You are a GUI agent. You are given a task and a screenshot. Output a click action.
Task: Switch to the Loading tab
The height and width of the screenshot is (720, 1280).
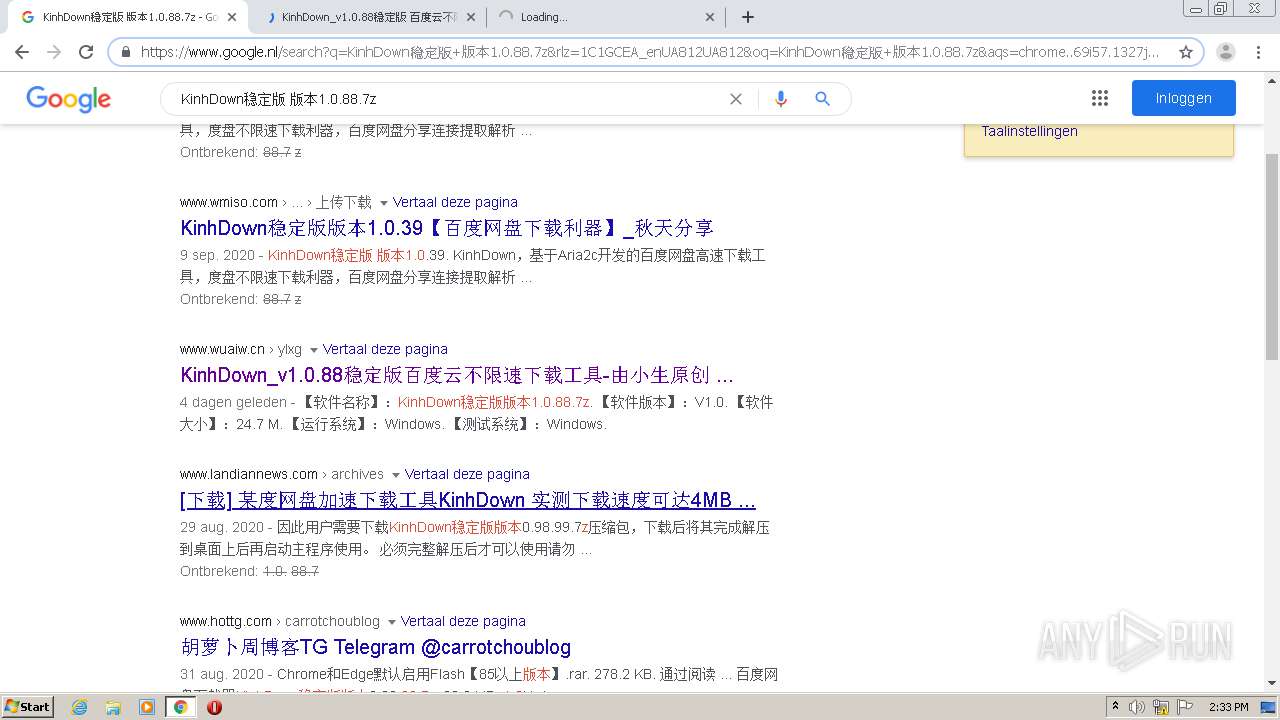[x=605, y=17]
